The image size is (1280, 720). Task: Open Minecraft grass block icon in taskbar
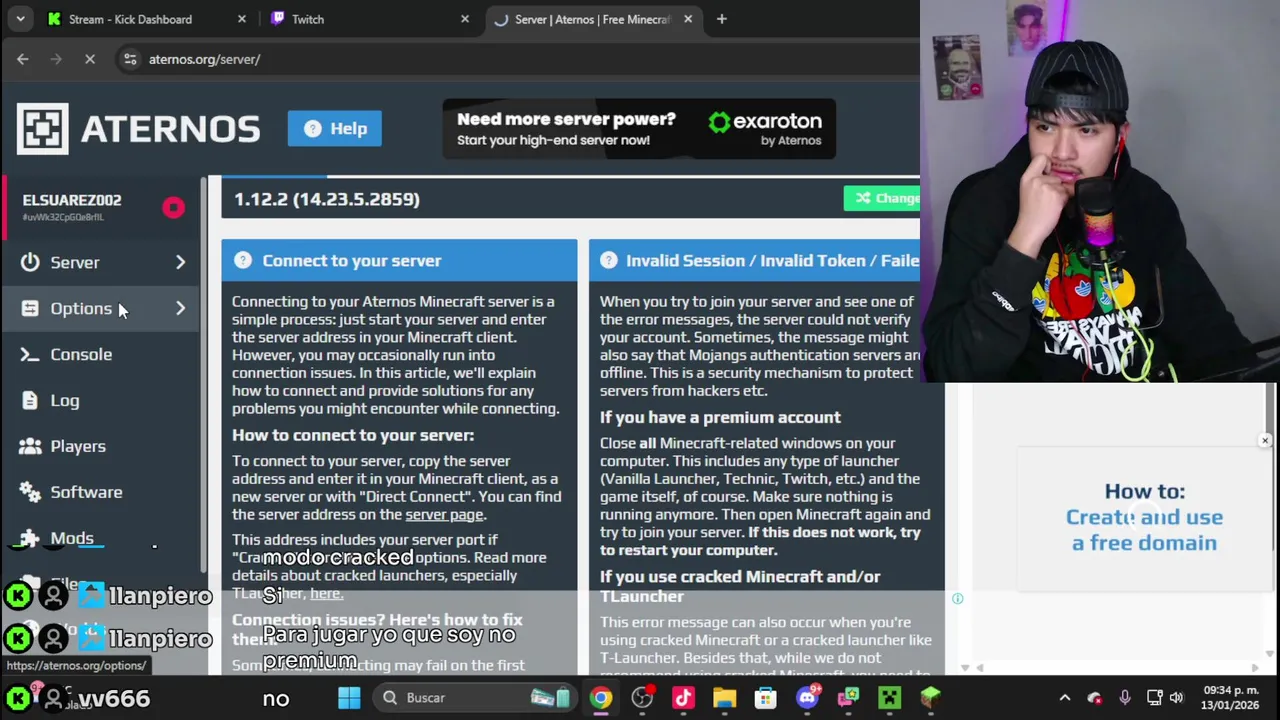(930, 697)
